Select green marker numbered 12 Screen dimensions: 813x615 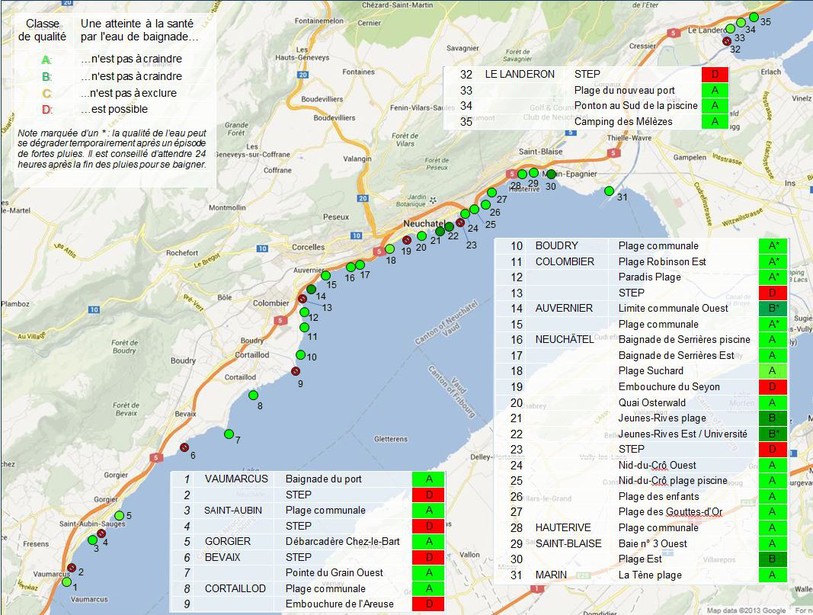pos(304,312)
